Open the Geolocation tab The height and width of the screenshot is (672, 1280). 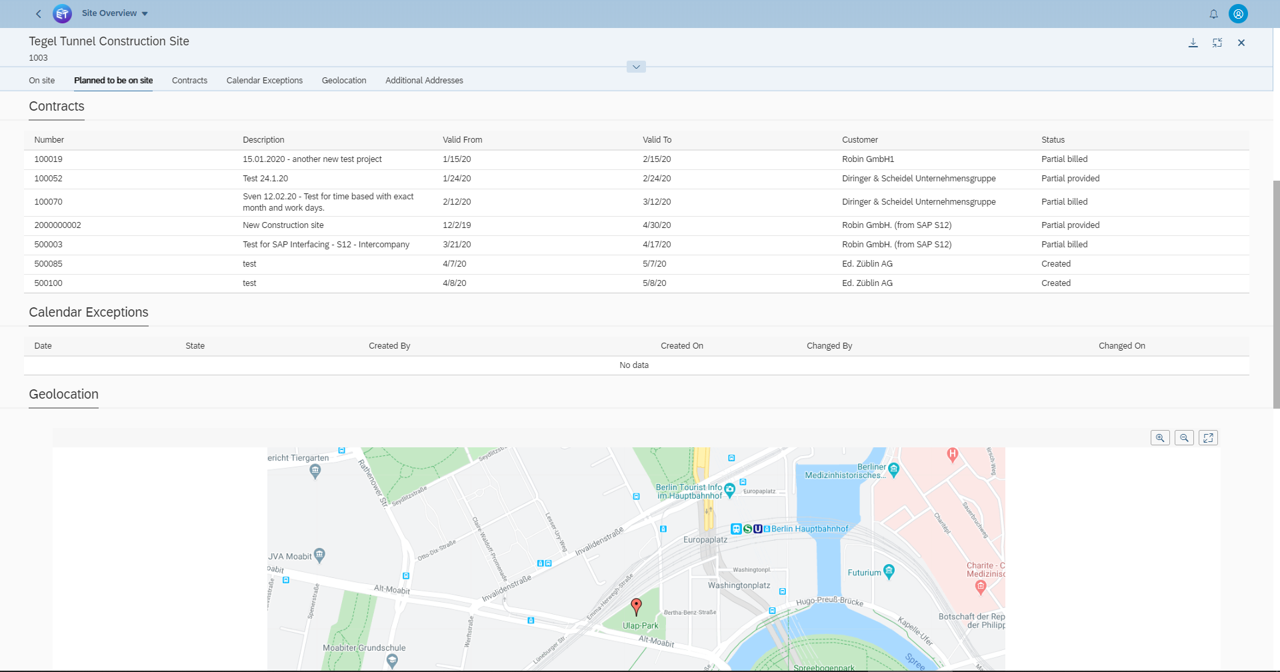(344, 80)
